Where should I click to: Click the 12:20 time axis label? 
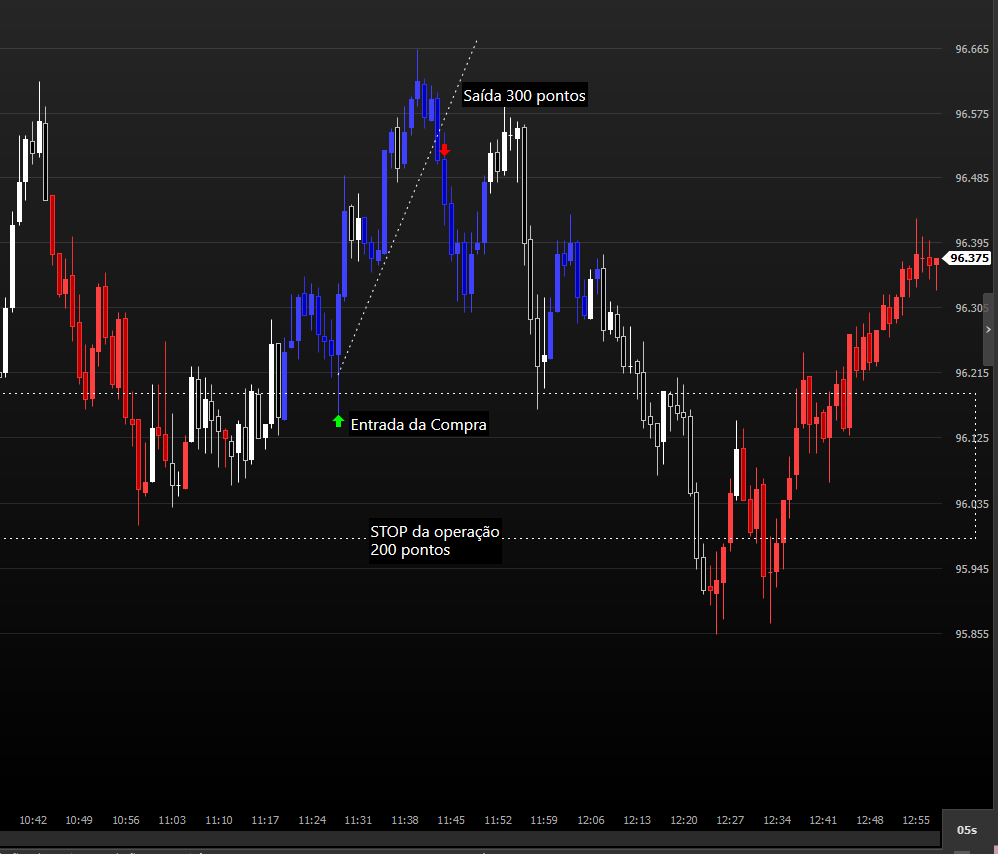684,820
